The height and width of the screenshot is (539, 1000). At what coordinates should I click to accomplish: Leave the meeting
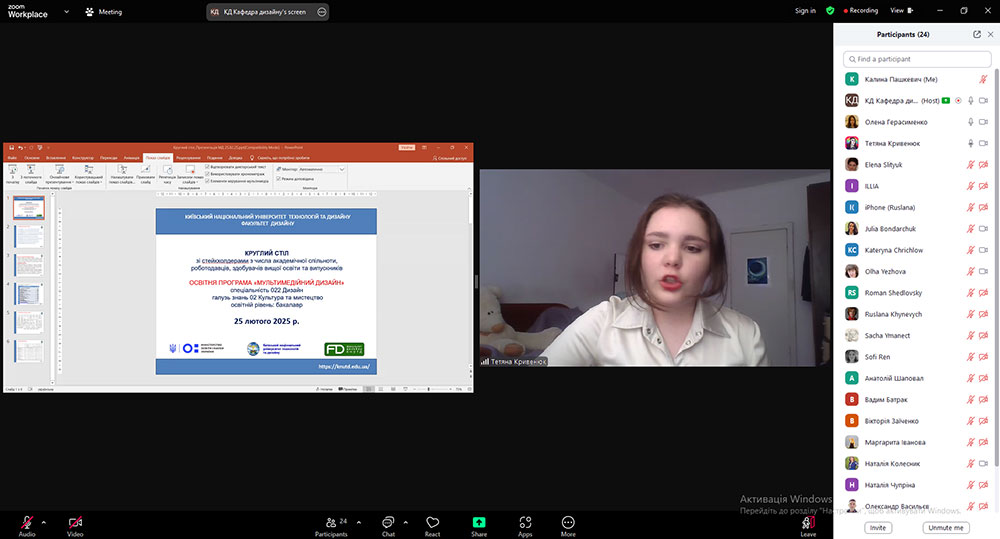coord(808,526)
